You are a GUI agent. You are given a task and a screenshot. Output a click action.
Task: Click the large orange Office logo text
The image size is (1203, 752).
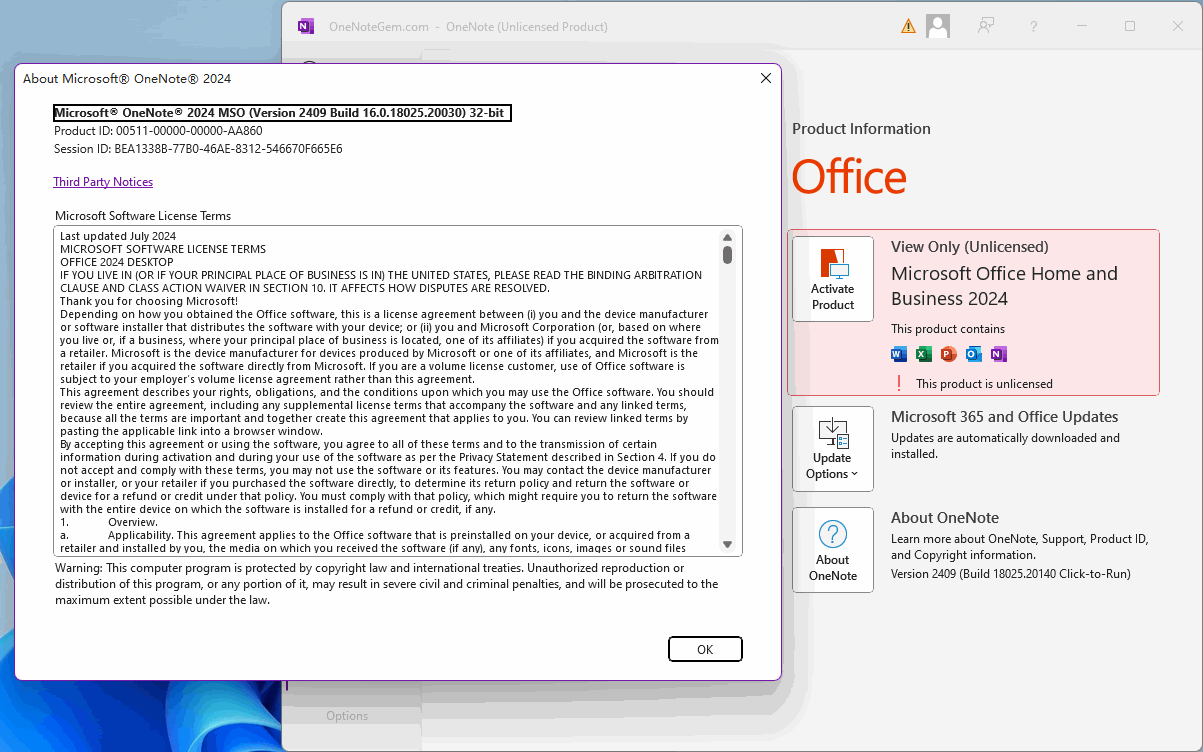click(x=849, y=177)
